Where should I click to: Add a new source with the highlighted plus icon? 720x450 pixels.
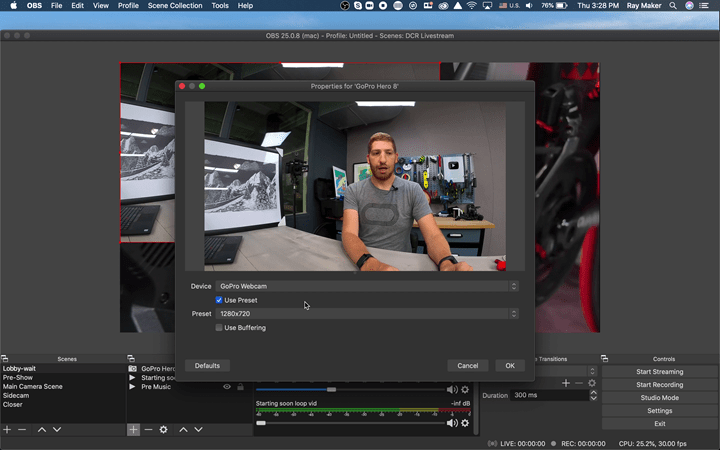click(133, 429)
